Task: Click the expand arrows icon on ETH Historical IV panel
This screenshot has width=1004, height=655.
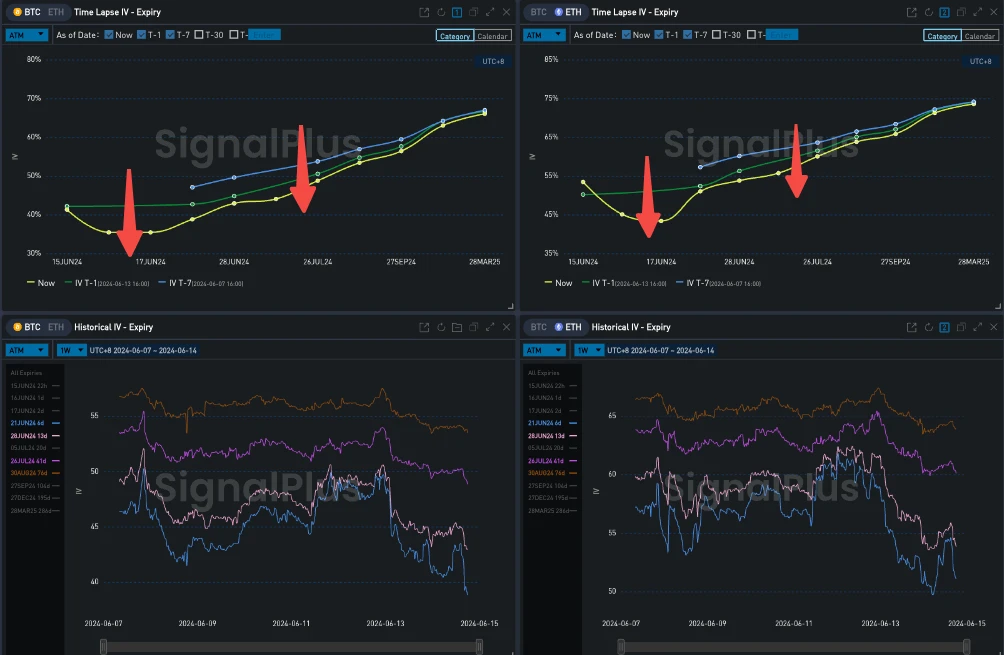Action: tap(977, 327)
